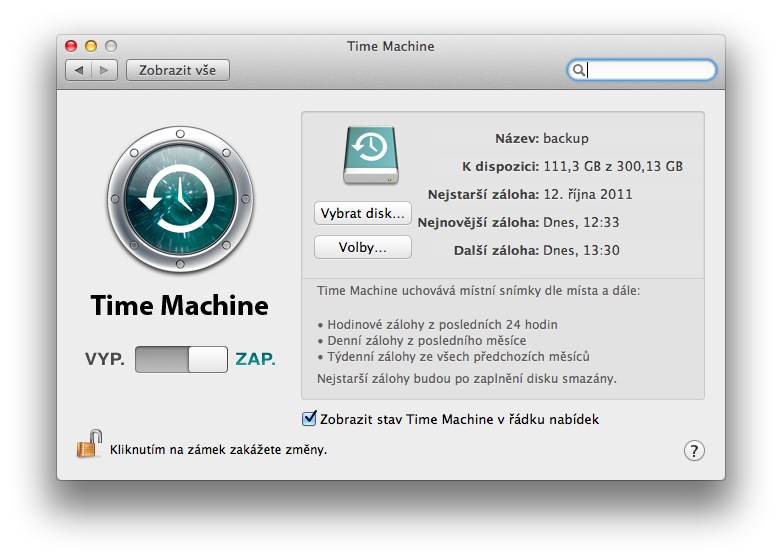Click the large Time Machine clock icon
Viewport: 782px width, 559px height.
[180, 199]
